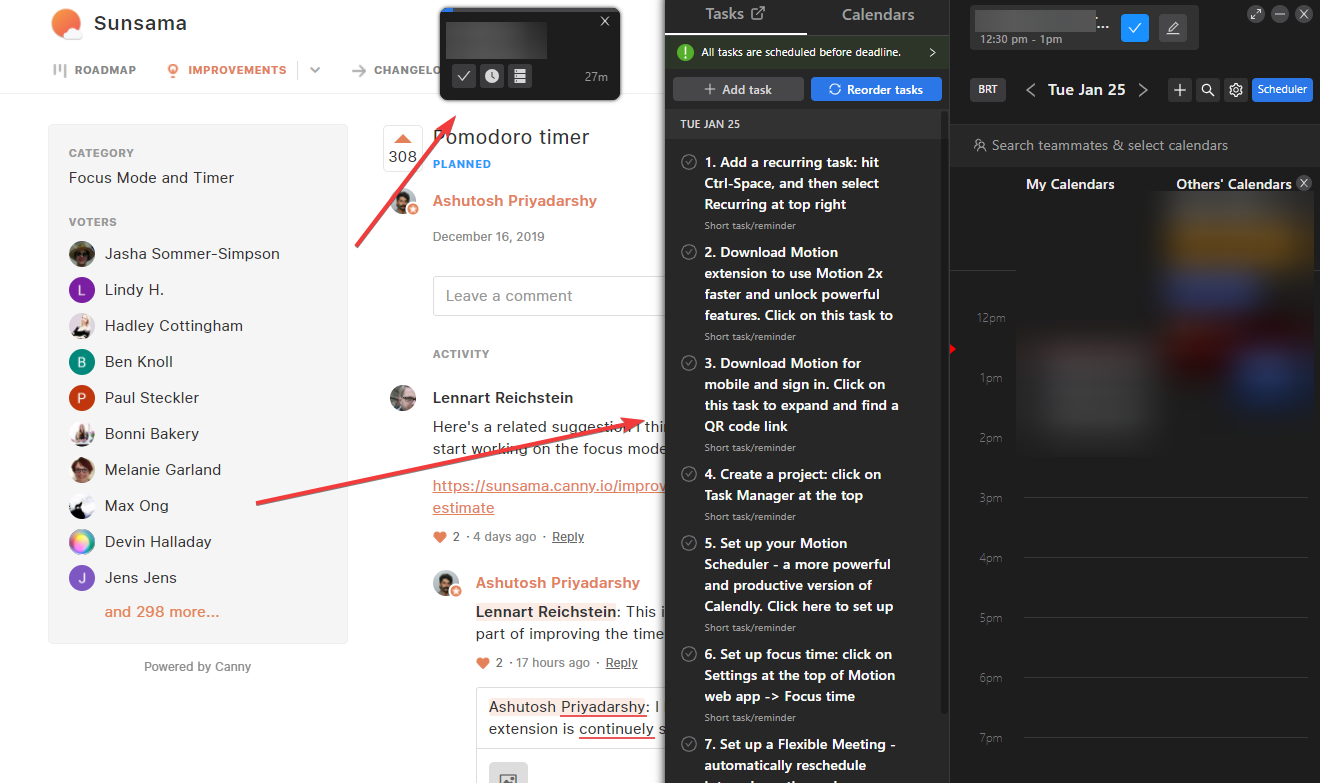Screen dimensions: 1320x783
Task: Check off task 1 Add a recurring task
Action: (x=689, y=162)
